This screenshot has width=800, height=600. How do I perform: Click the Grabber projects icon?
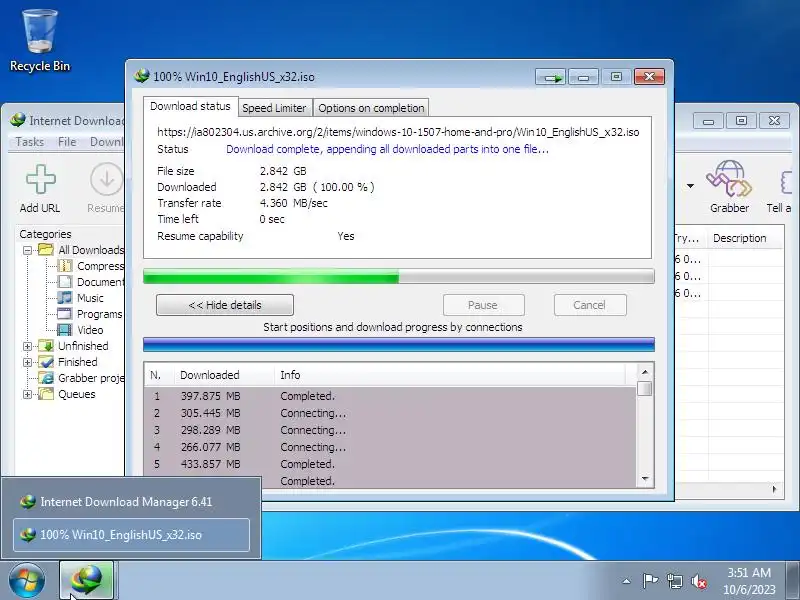coord(47,378)
